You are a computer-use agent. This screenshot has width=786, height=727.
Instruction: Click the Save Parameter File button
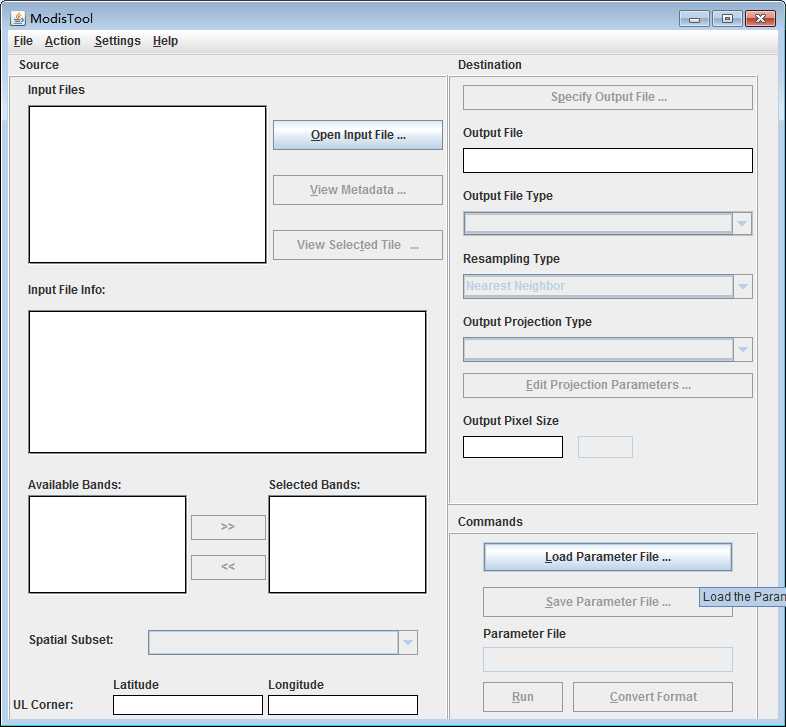(x=608, y=602)
